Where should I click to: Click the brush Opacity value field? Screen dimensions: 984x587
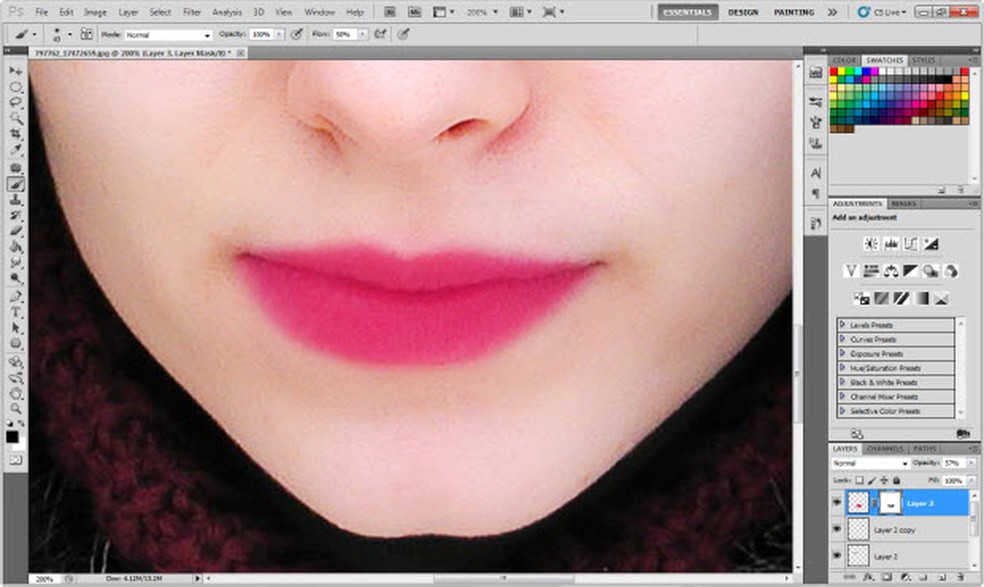pyautogui.click(x=261, y=34)
